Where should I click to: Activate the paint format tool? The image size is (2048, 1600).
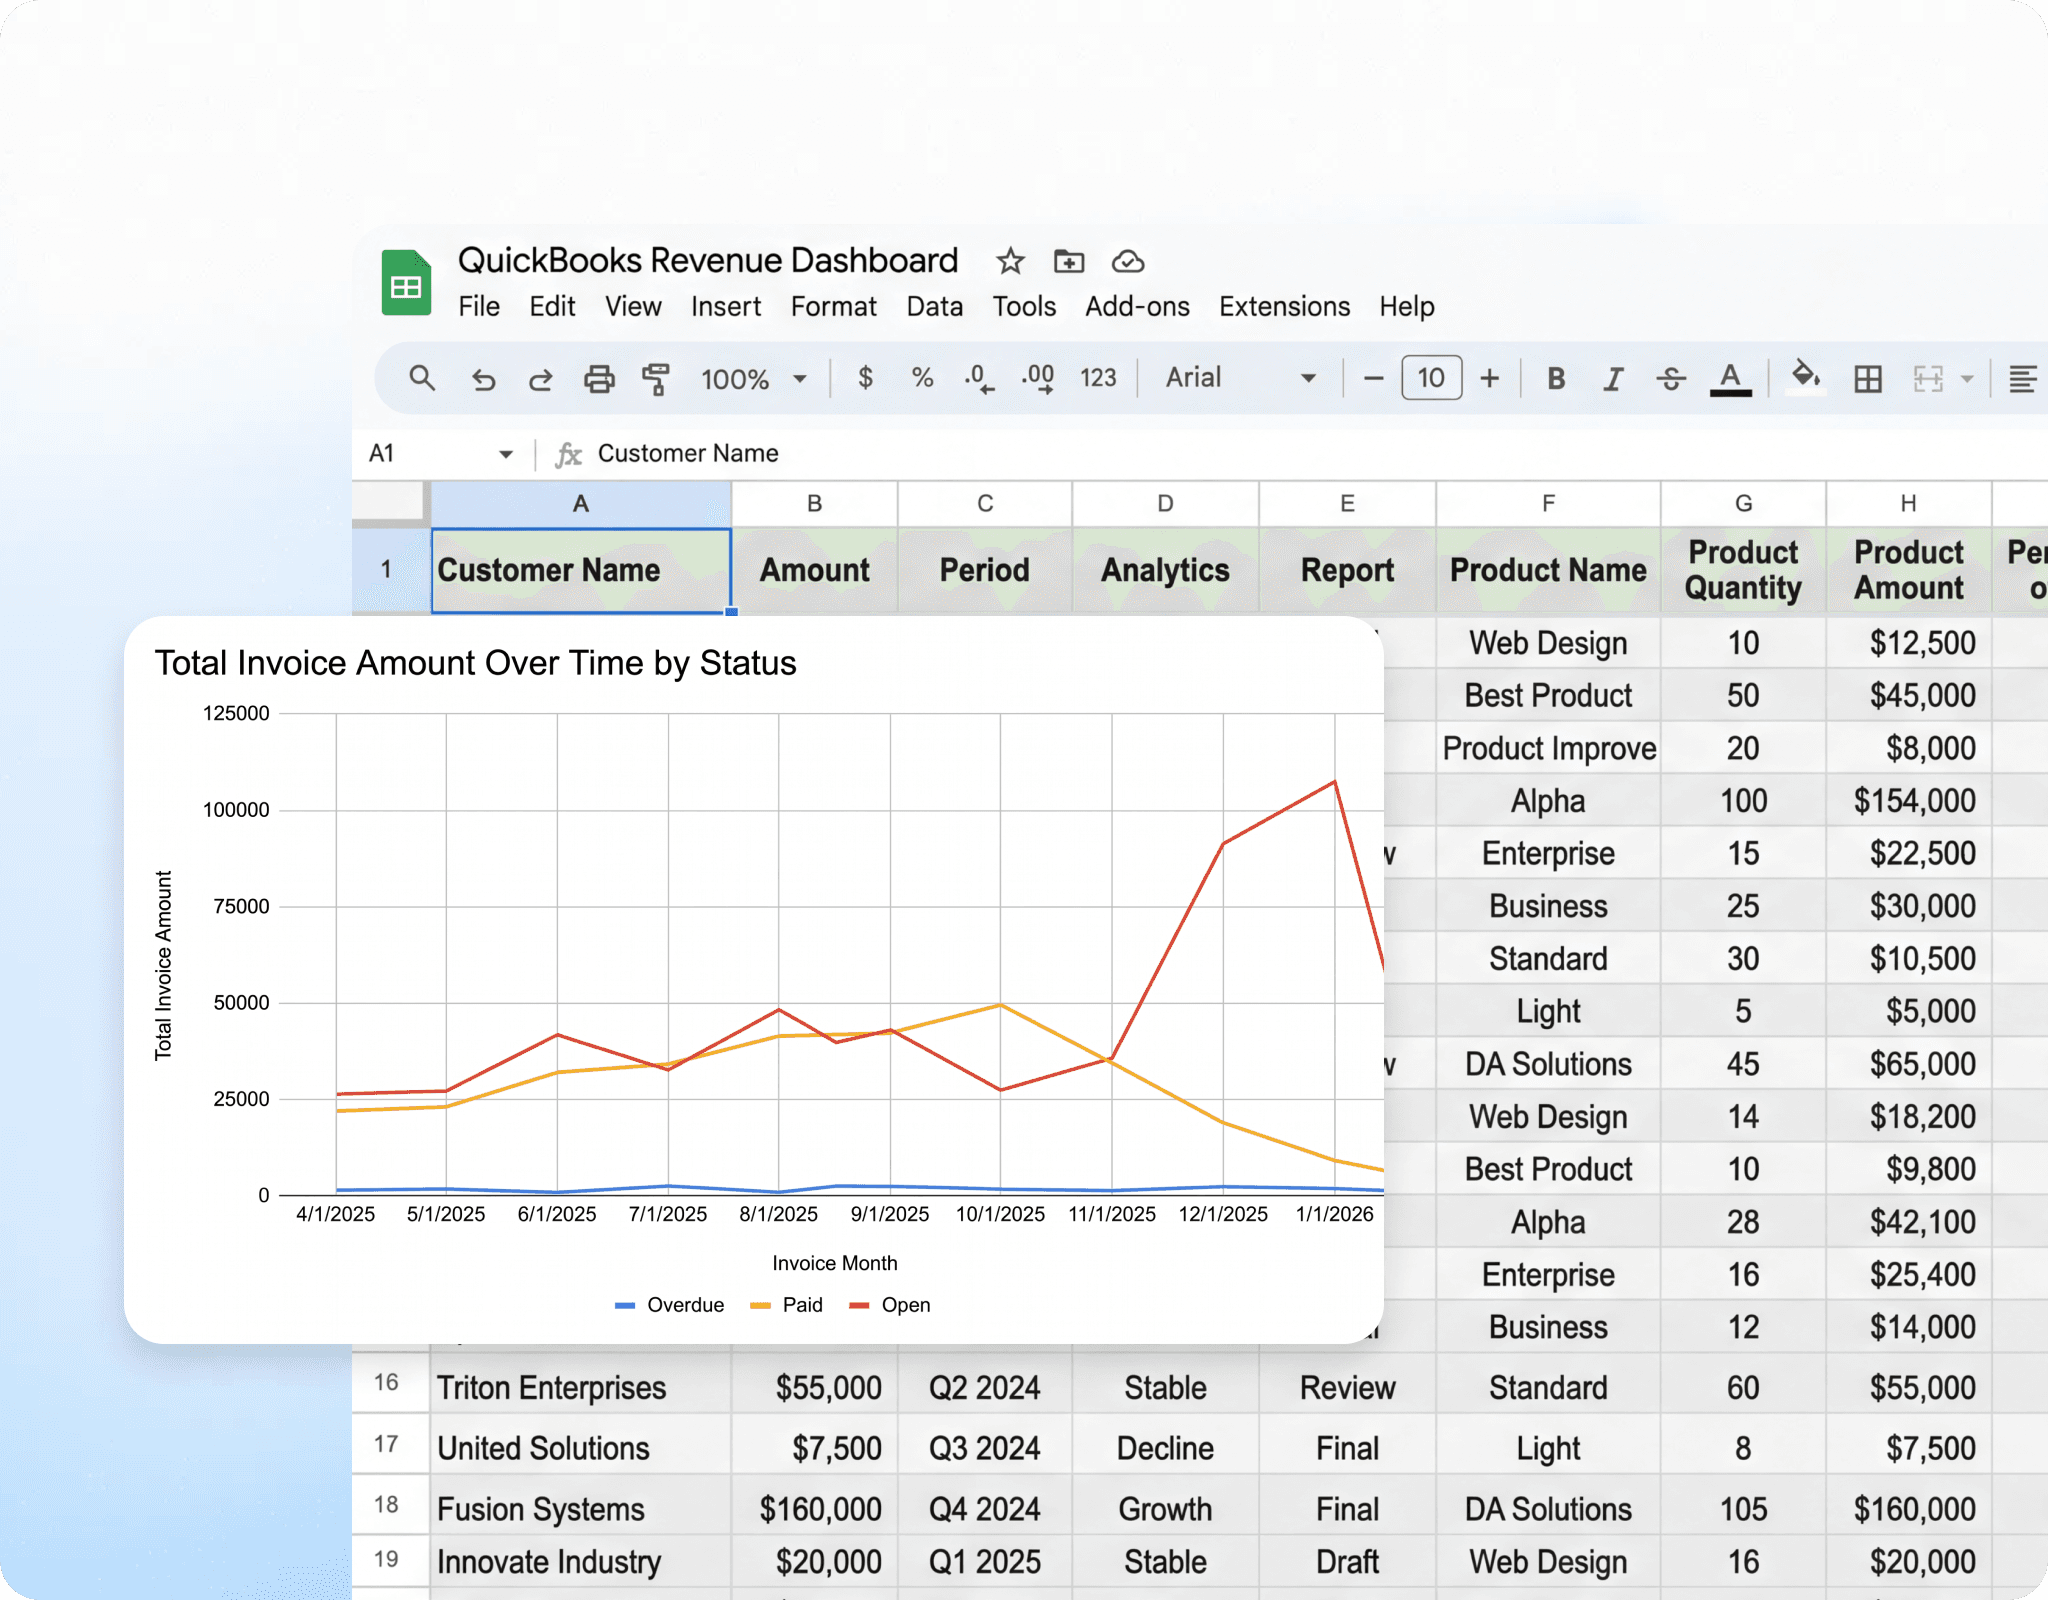tap(656, 379)
